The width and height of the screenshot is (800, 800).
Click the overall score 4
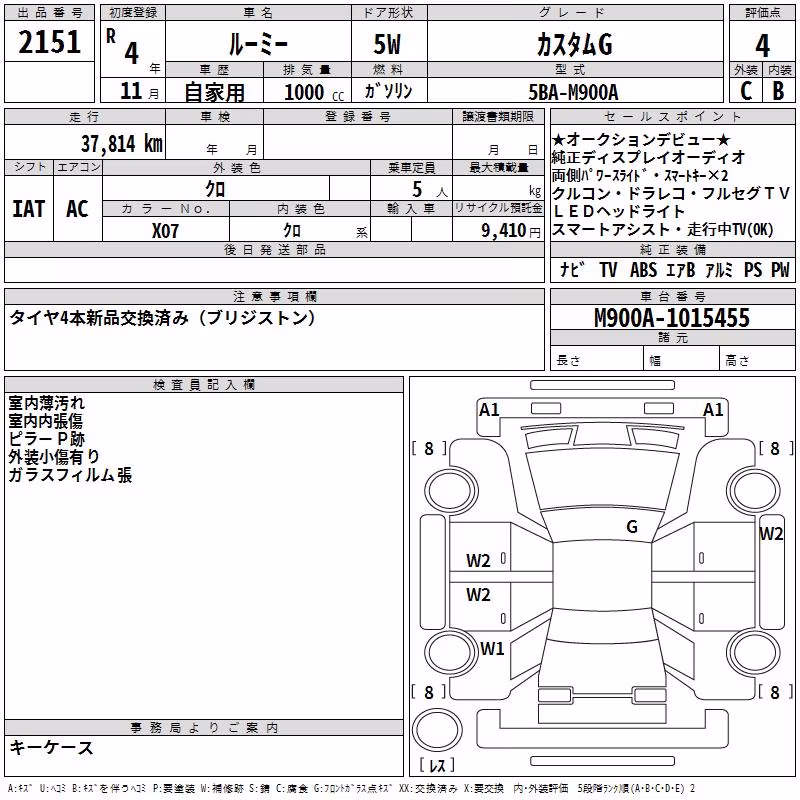[x=762, y=45]
